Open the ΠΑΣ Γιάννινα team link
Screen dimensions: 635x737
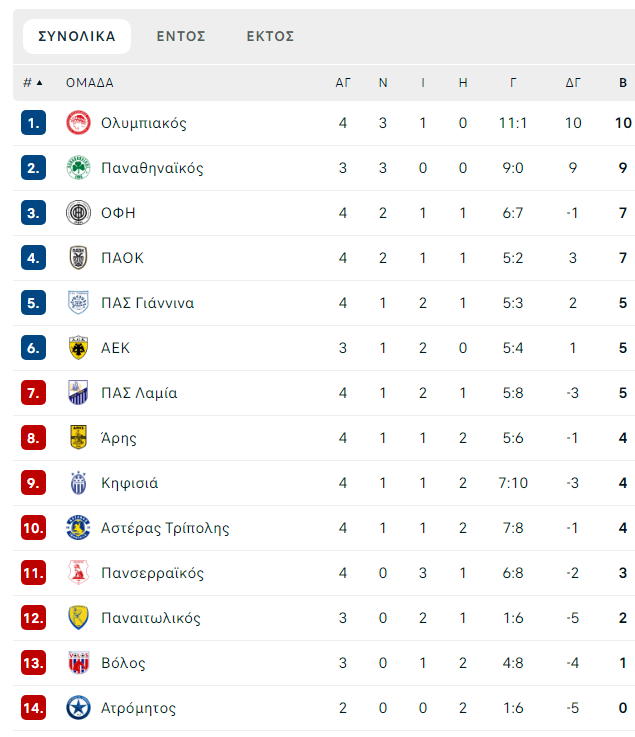[148, 303]
